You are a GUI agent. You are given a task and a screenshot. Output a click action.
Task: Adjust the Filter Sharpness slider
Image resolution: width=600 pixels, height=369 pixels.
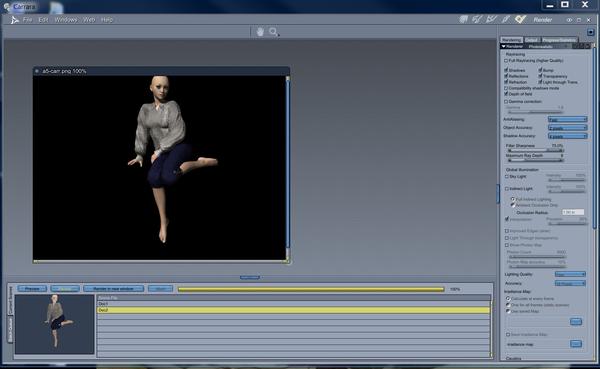pos(535,150)
